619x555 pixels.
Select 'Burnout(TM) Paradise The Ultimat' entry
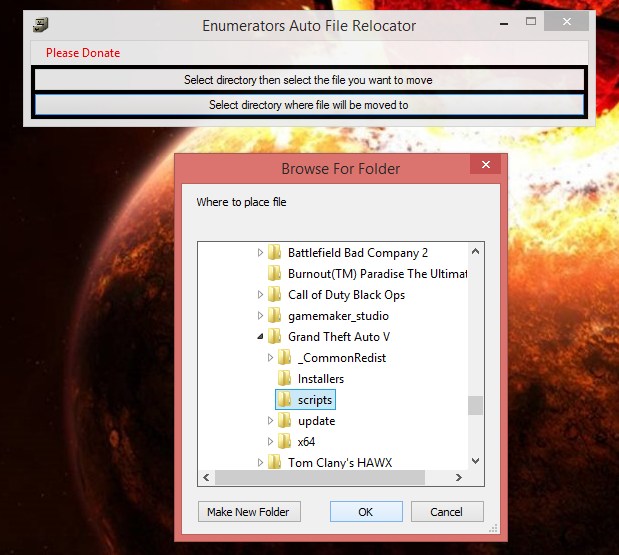click(377, 274)
